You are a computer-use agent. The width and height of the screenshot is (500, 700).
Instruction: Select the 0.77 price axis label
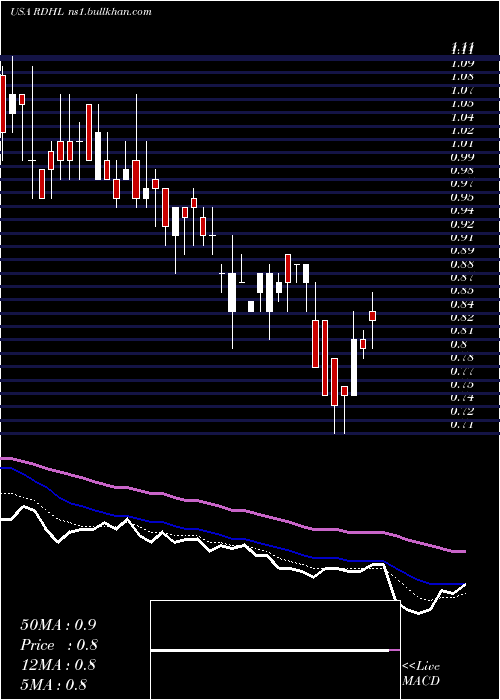click(462, 371)
